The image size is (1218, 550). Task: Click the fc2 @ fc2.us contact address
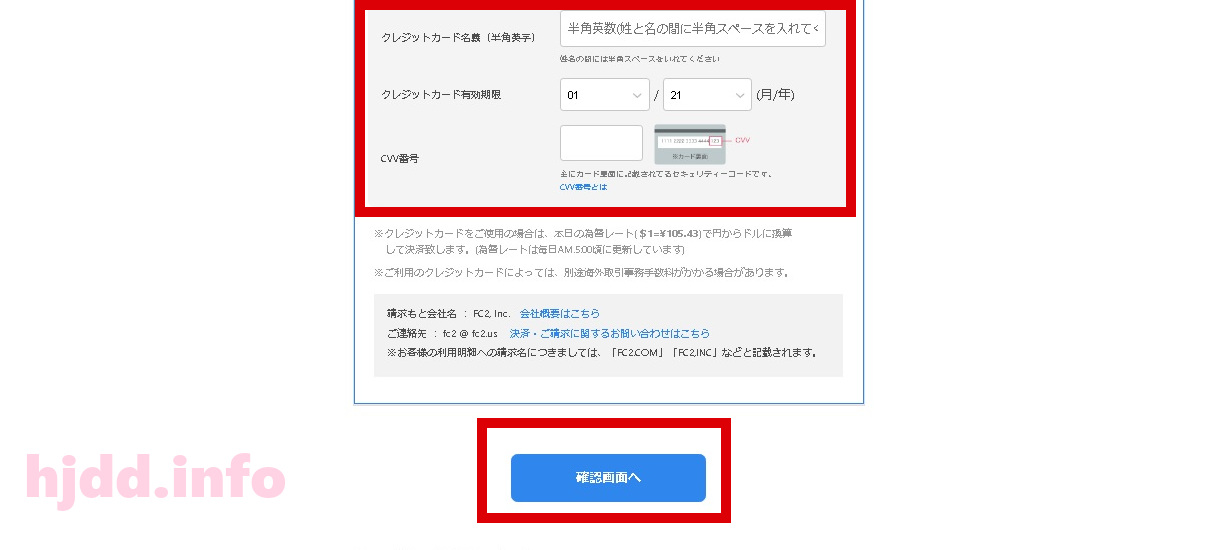470,334
